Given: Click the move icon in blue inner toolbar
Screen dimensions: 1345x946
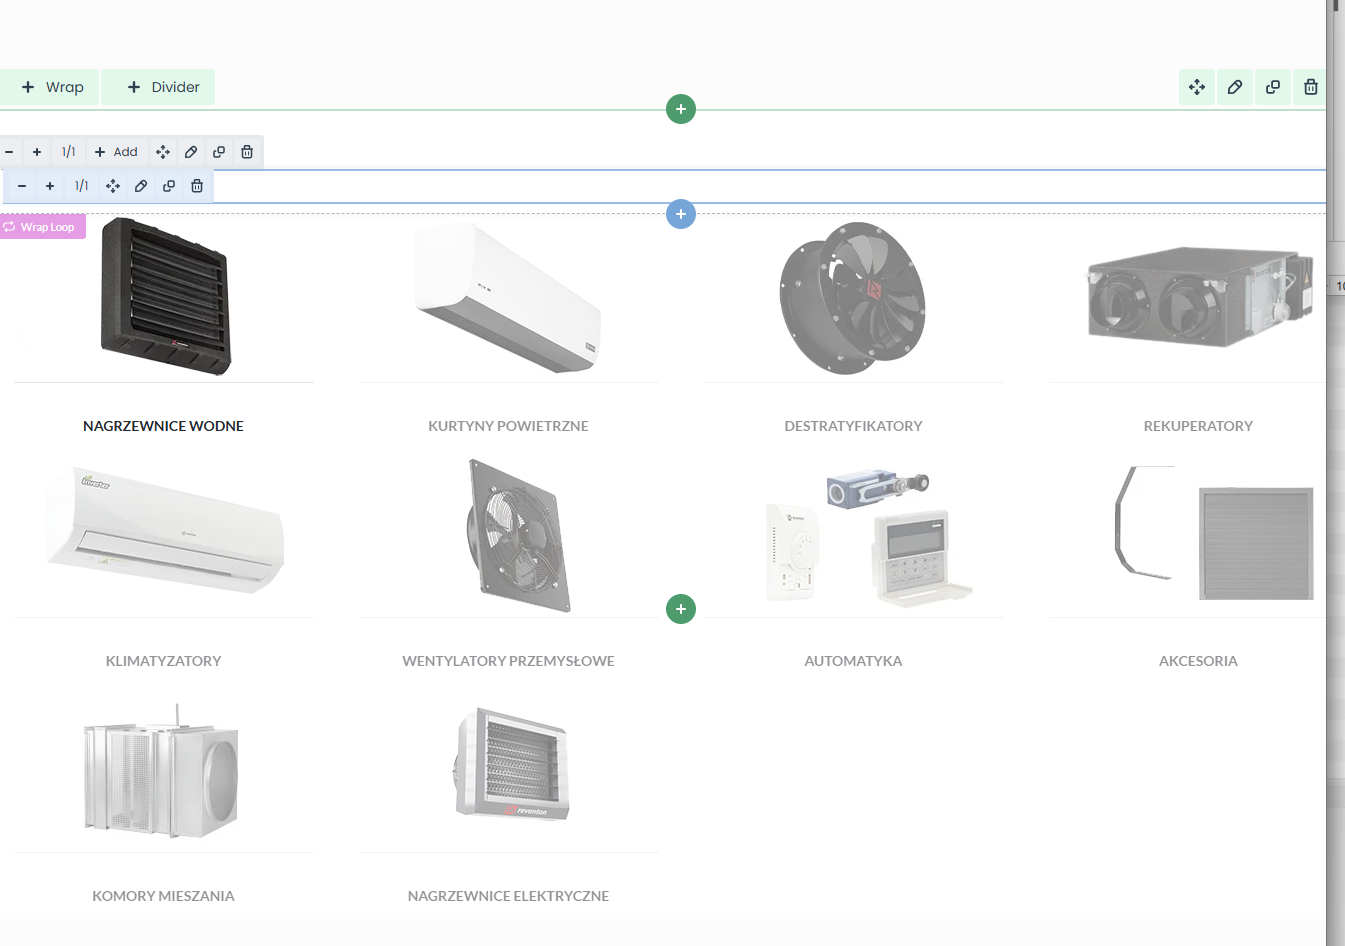Looking at the screenshot, I should pos(113,186).
